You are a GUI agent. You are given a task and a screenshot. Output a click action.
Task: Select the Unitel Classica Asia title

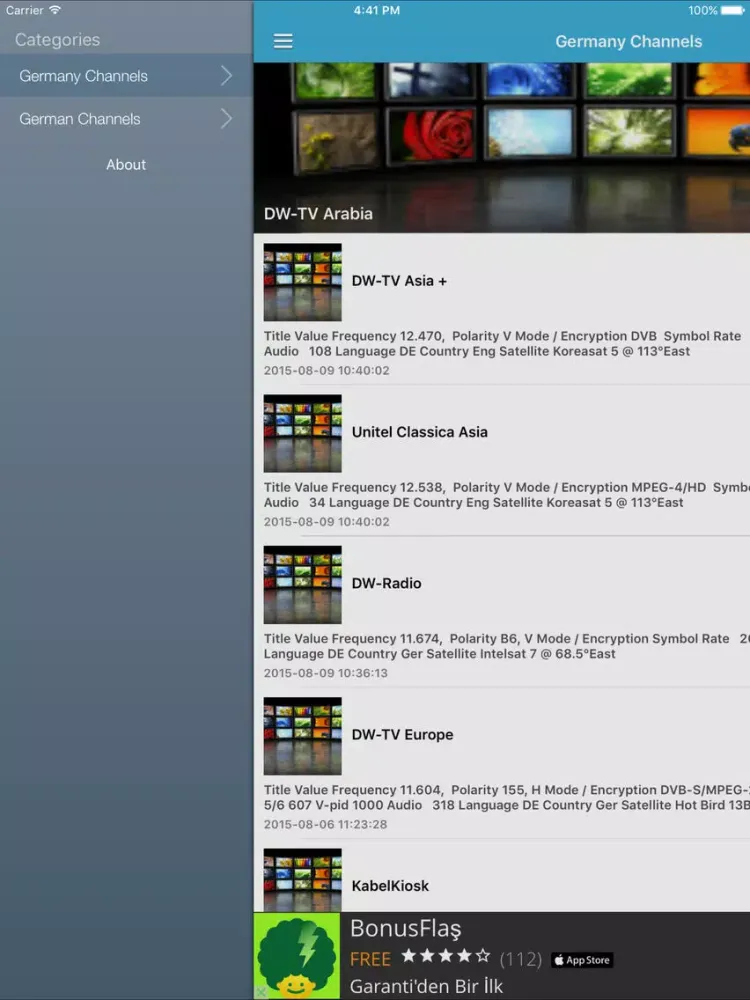click(420, 432)
